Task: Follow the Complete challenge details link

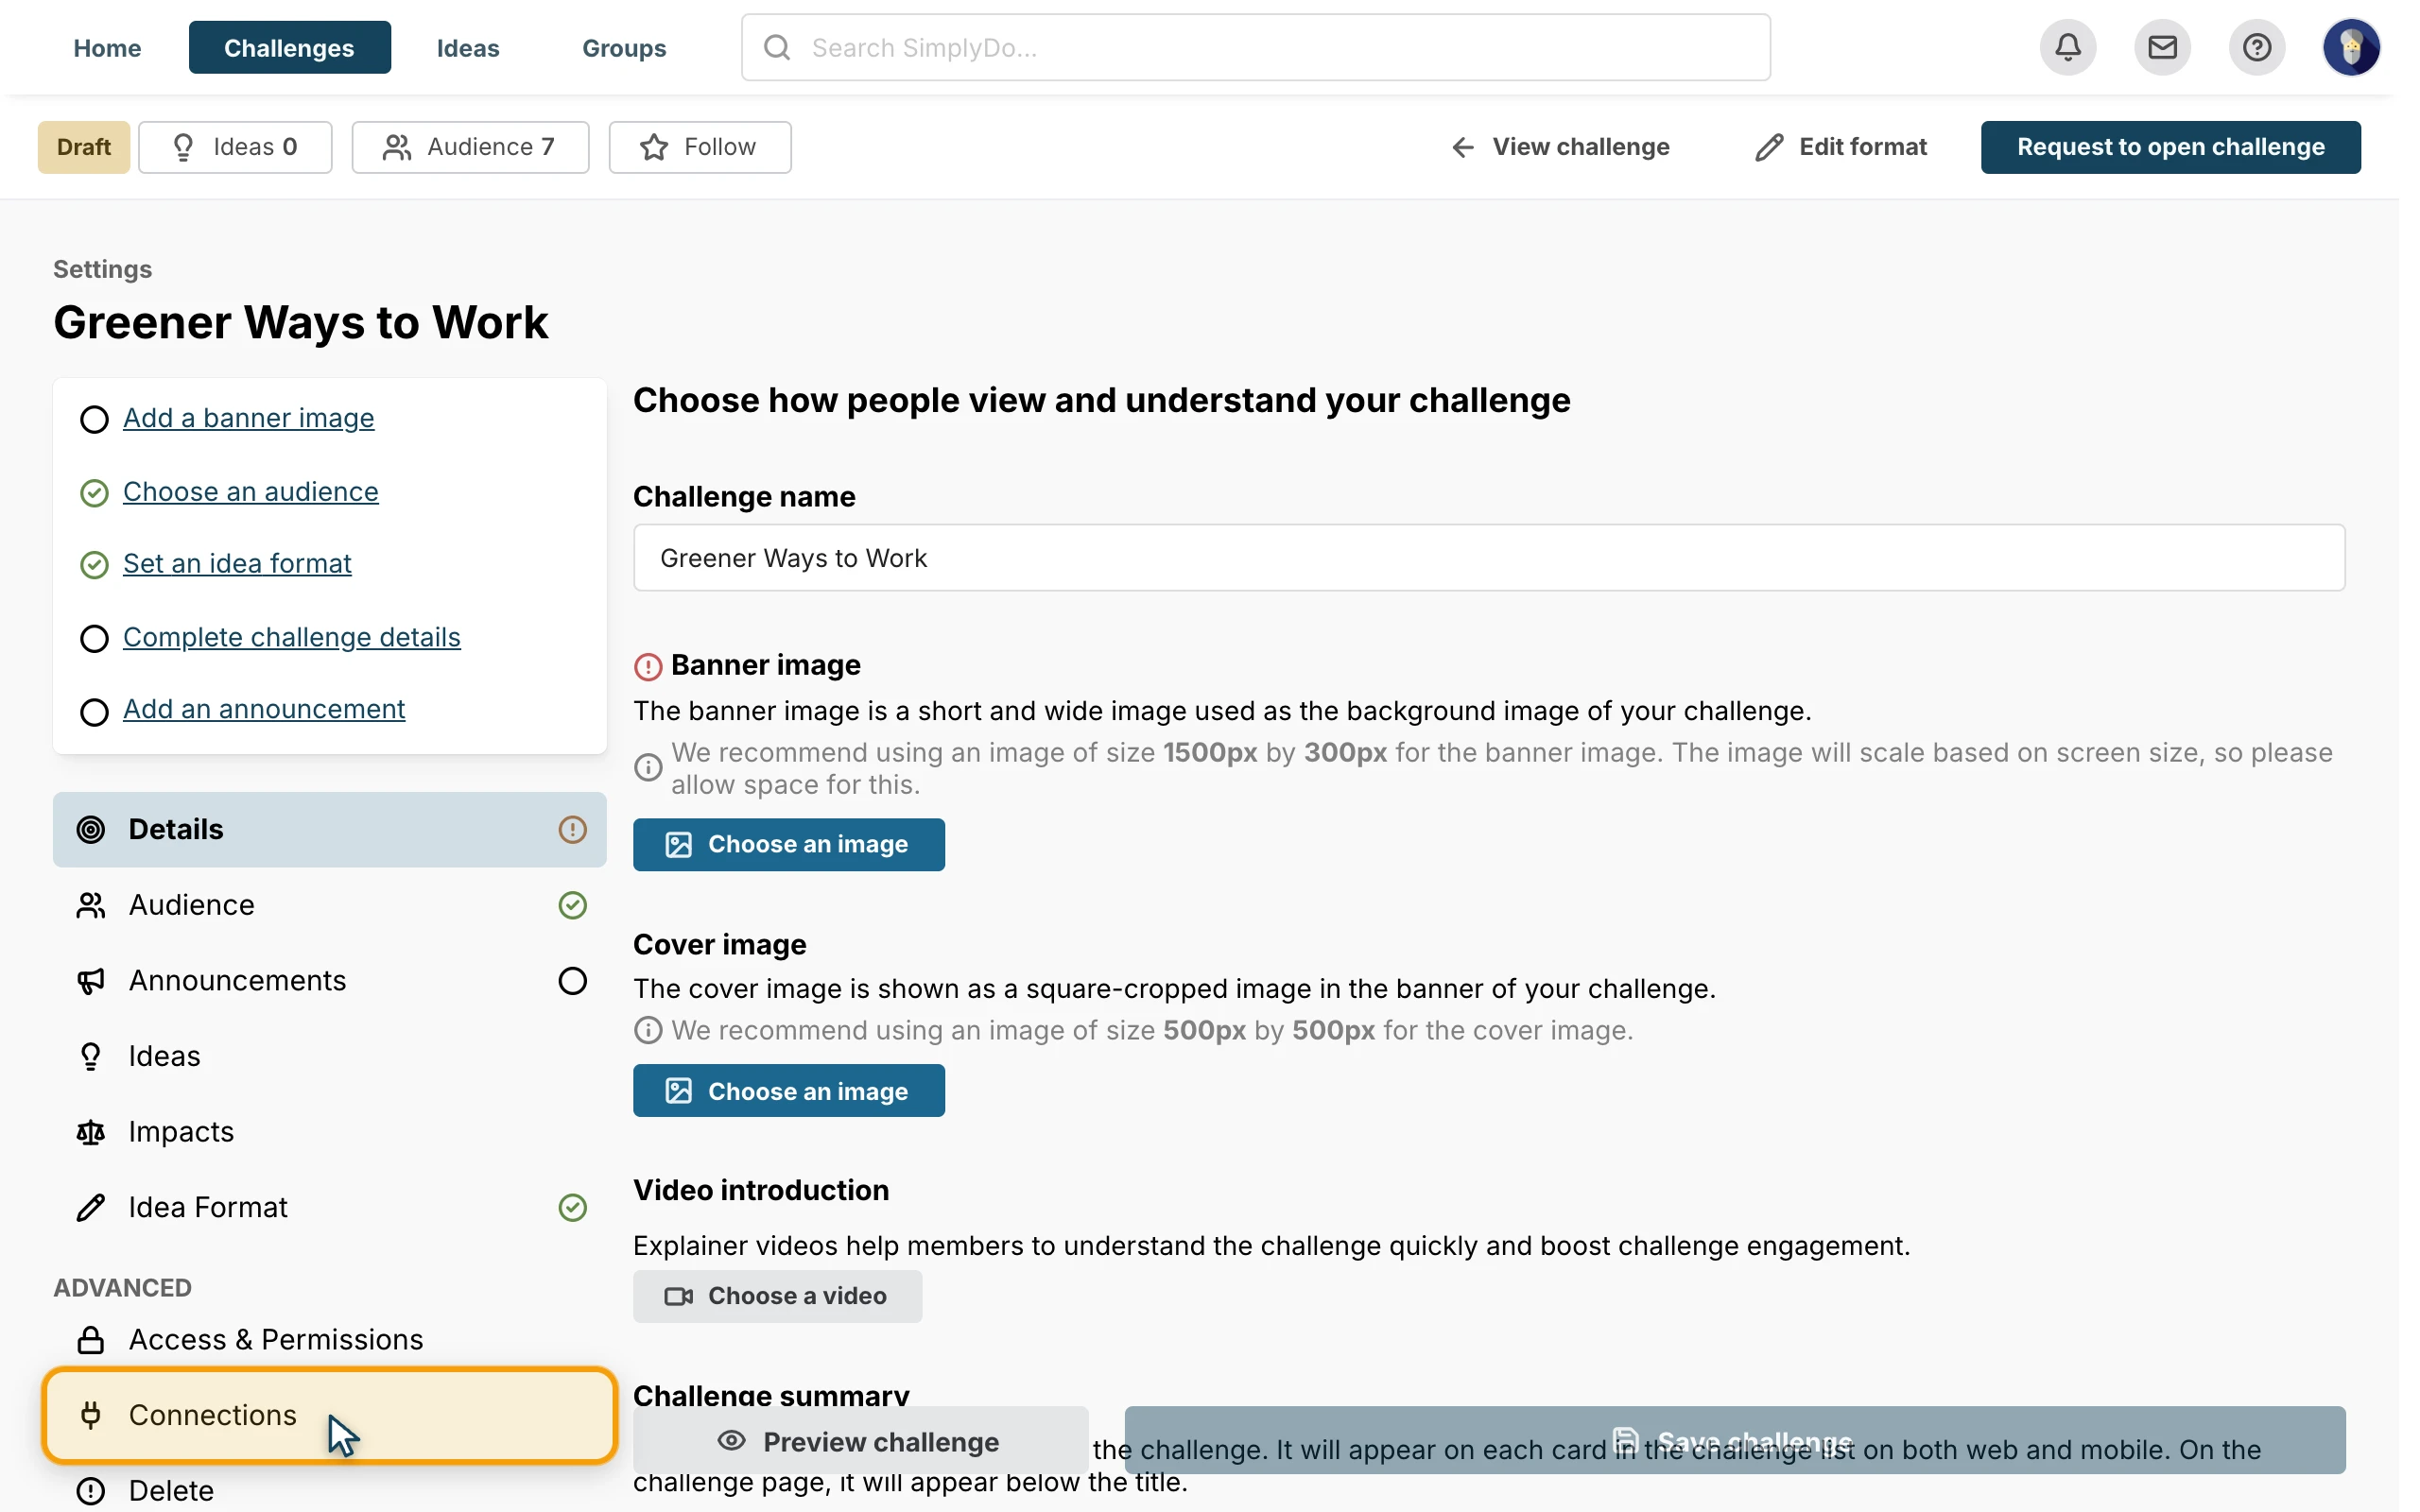Action: (292, 637)
